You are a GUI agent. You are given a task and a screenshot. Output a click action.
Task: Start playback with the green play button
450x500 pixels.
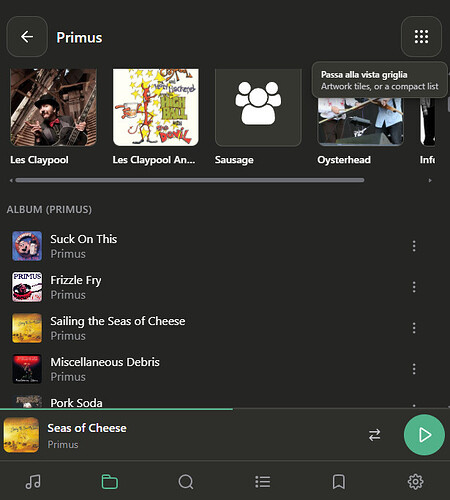[424, 435]
